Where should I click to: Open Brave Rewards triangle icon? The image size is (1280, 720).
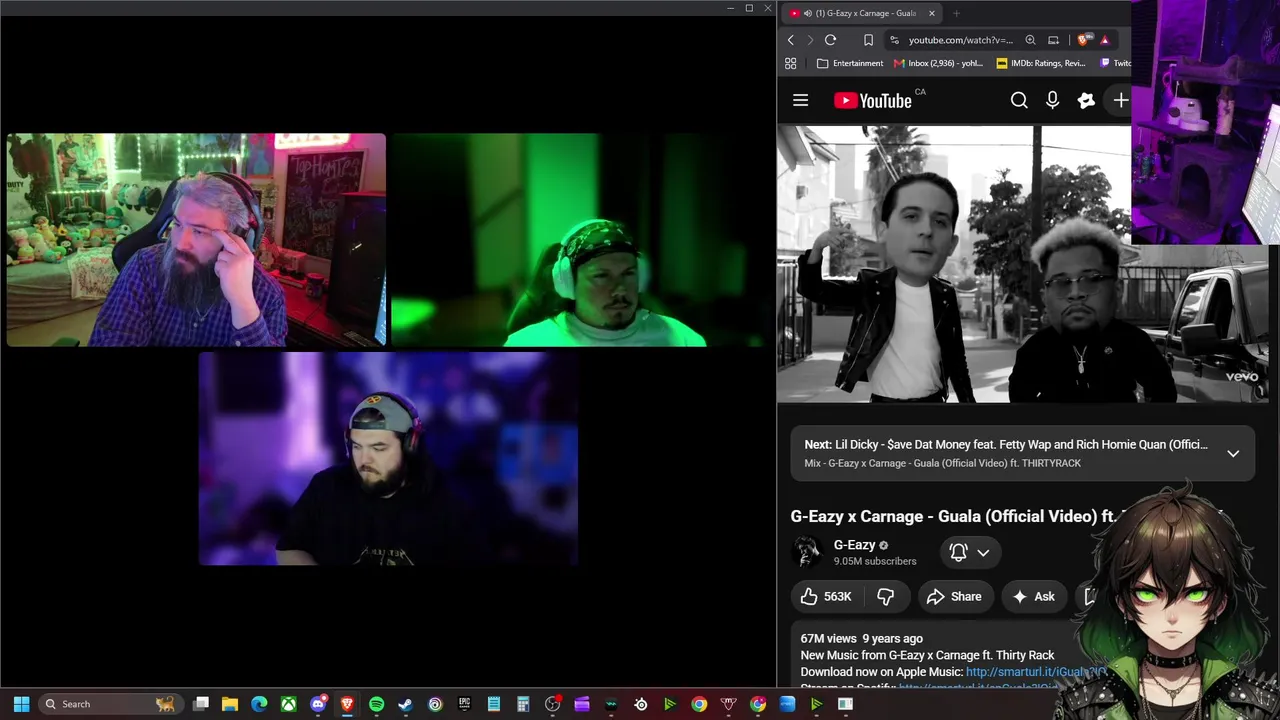[x=1104, y=40]
